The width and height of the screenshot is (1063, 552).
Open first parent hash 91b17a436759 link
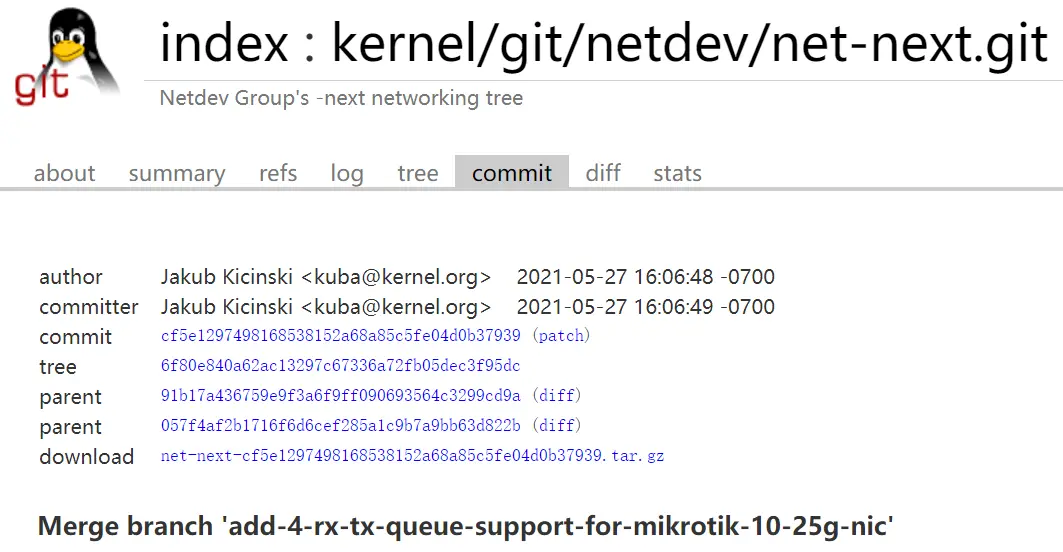coord(340,395)
